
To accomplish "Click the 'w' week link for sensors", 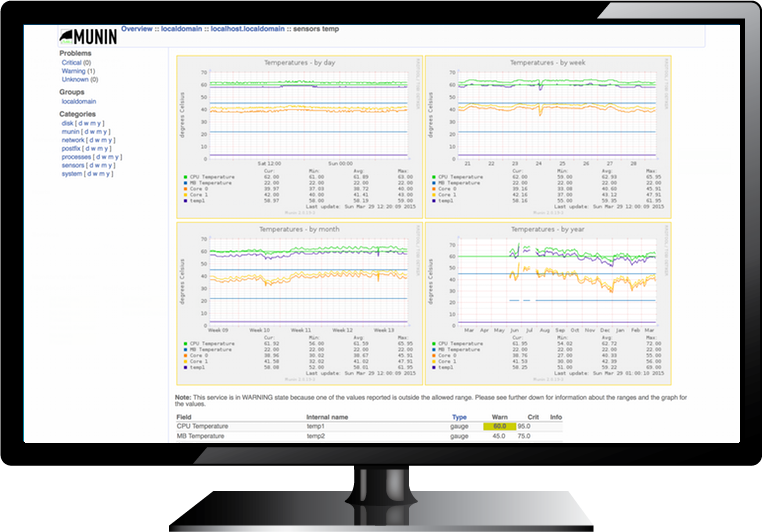I will (97, 165).
